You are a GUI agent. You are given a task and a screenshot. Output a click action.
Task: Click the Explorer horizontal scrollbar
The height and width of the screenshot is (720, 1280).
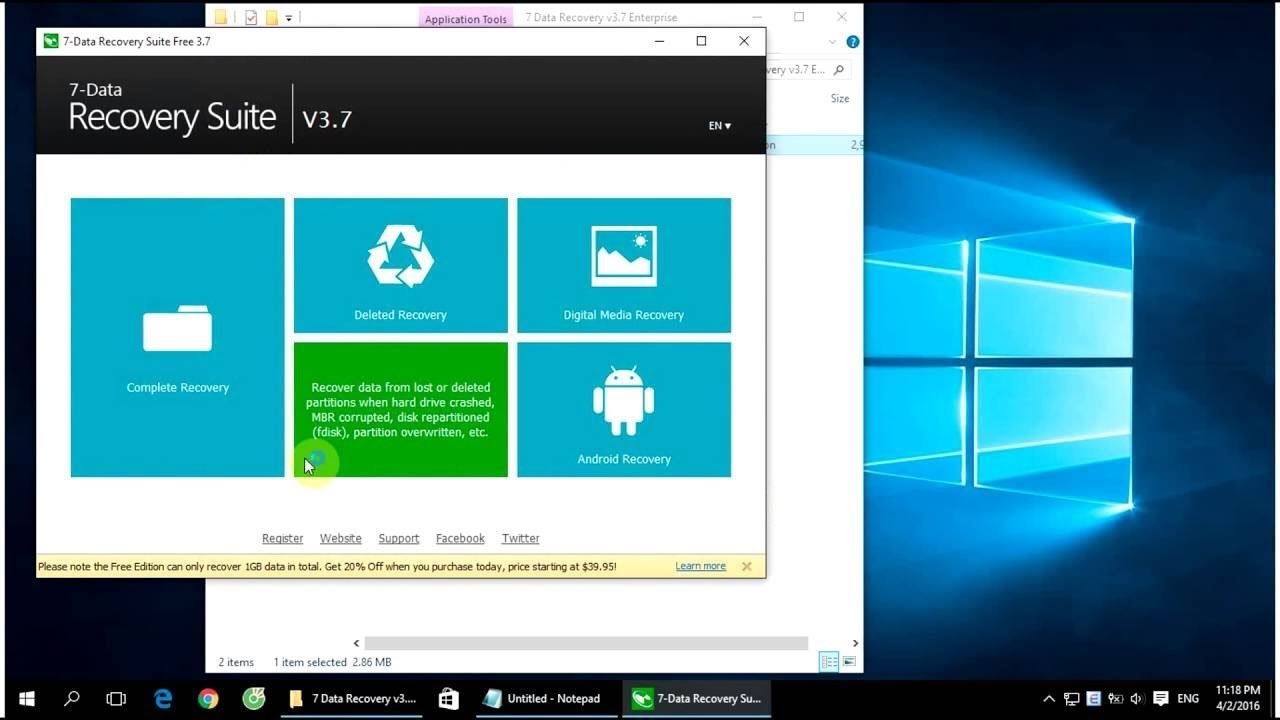(x=586, y=643)
